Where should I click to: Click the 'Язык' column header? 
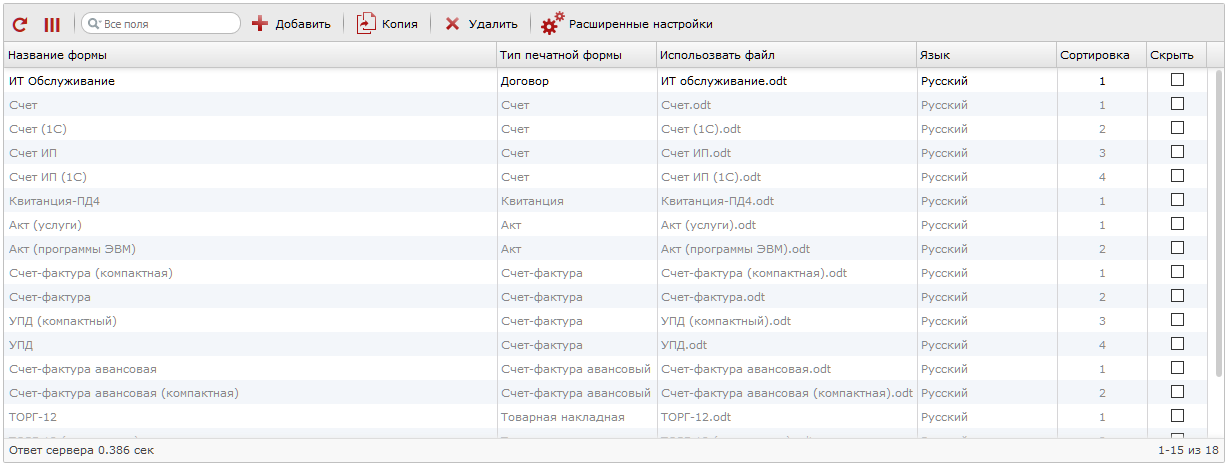[985, 55]
